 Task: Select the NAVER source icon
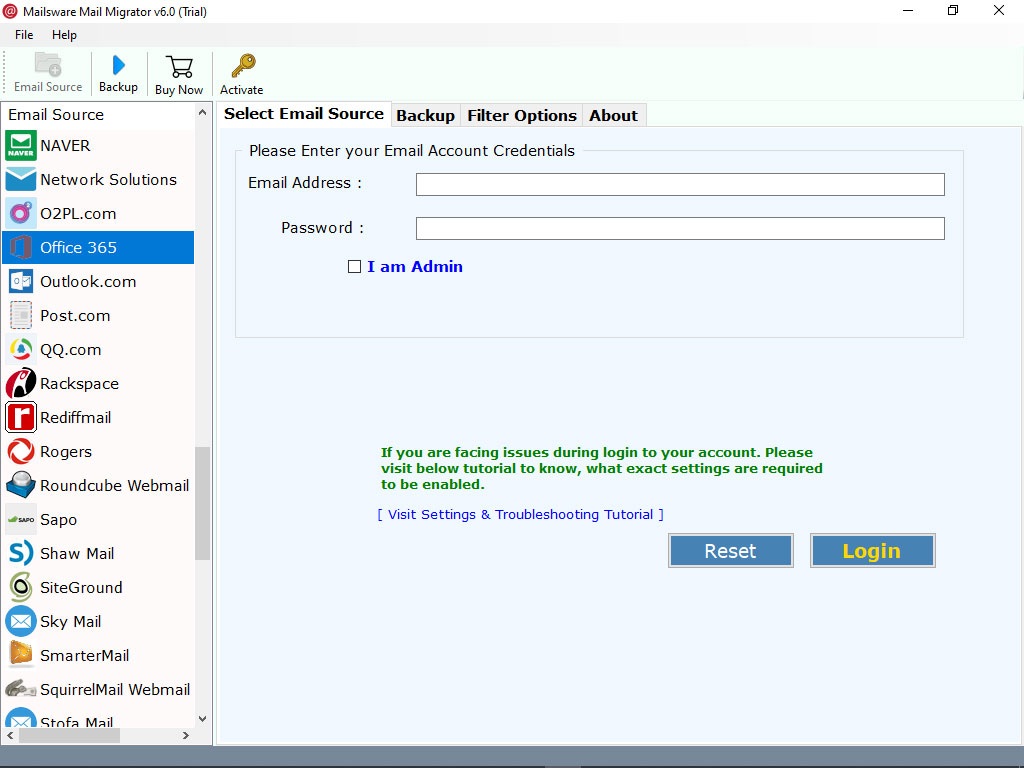click(x=21, y=146)
